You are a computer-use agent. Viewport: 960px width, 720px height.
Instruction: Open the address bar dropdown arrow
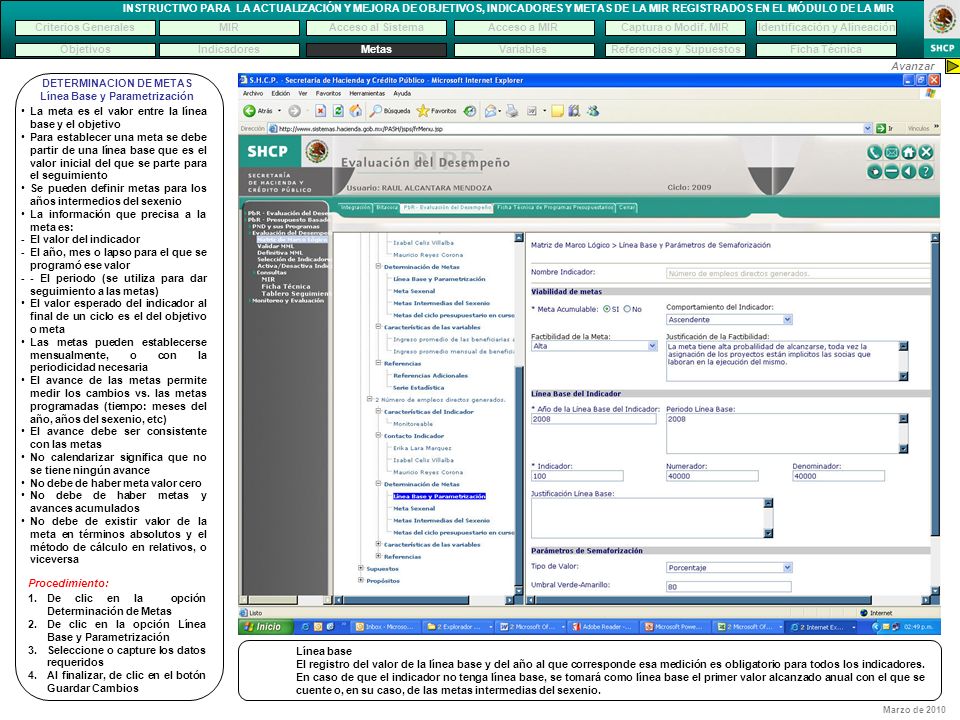click(867, 129)
